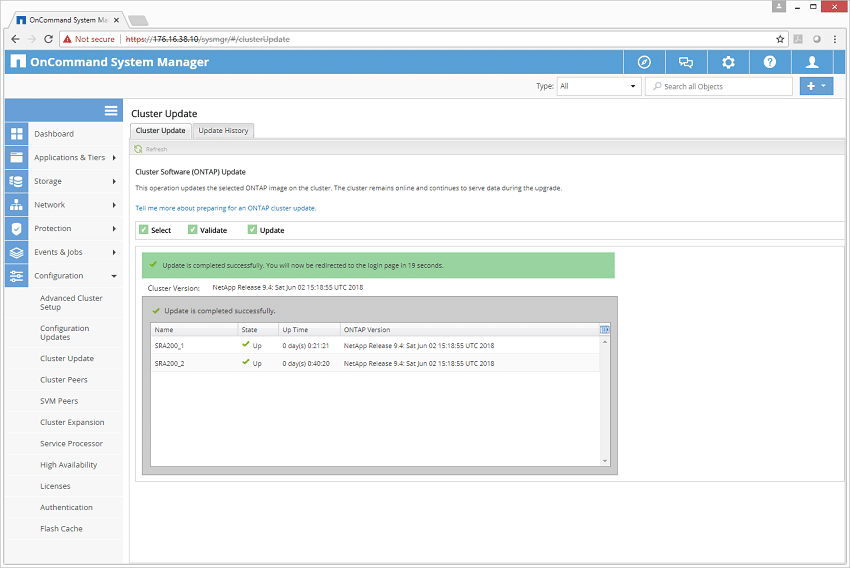Viewport: 850px width, 568px height.
Task: Click the Applications & Tiers sidebar icon
Action: pyautogui.click(x=17, y=157)
